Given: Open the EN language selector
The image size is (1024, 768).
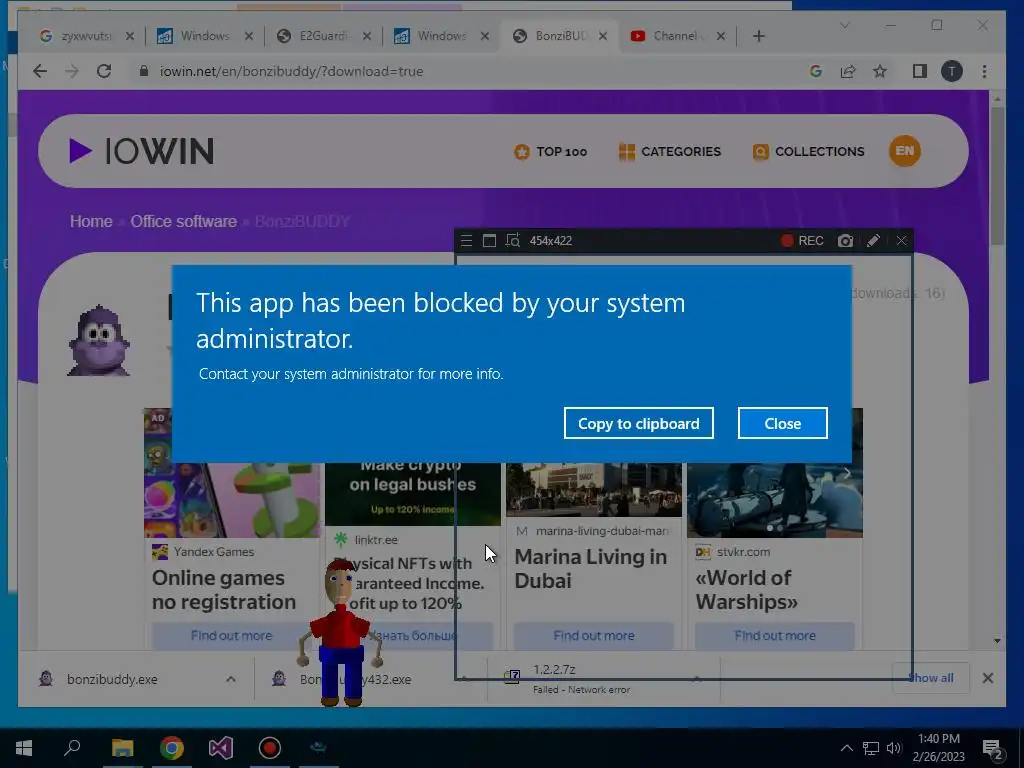Looking at the screenshot, I should click(x=904, y=151).
